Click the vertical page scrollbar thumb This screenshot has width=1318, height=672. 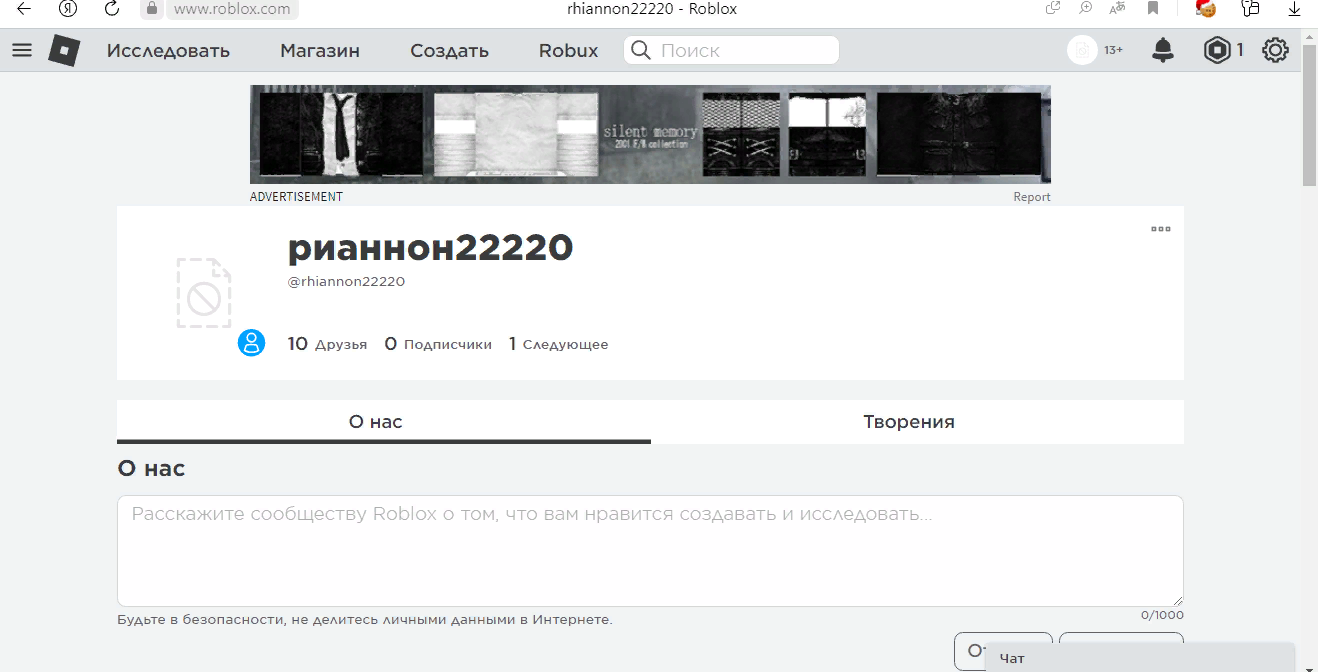pyautogui.click(x=1309, y=115)
